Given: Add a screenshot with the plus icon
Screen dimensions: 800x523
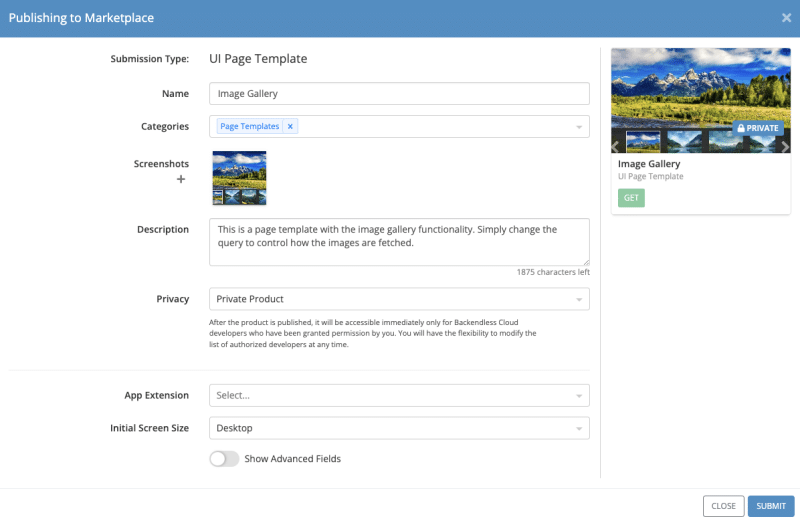Looking at the screenshot, I should (181, 180).
